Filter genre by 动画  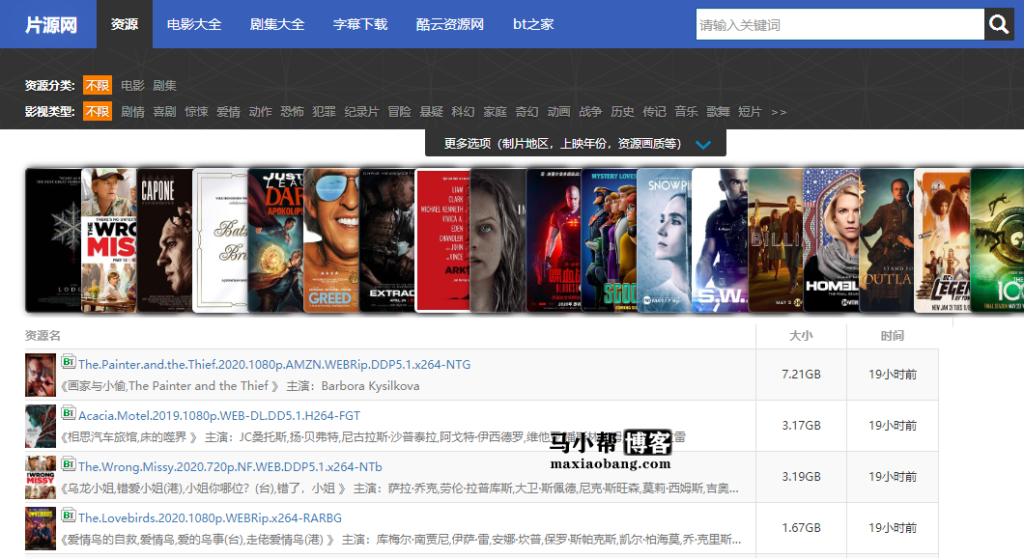tap(559, 112)
